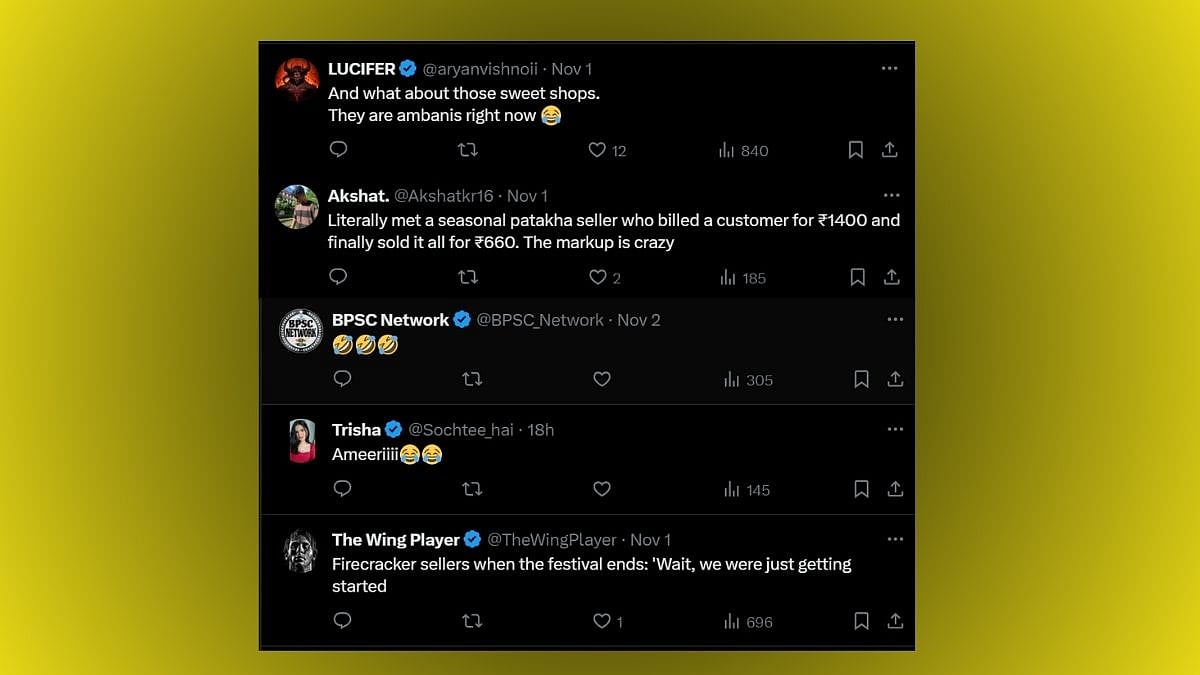Repost Akshat's patakha seller tweet
Viewport: 1200px width, 675px height.
[467, 277]
